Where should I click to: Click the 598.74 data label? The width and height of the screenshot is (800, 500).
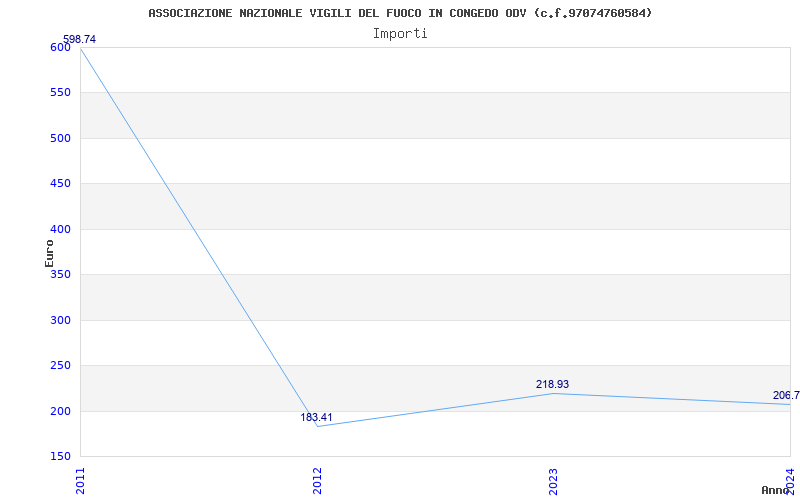tap(79, 39)
